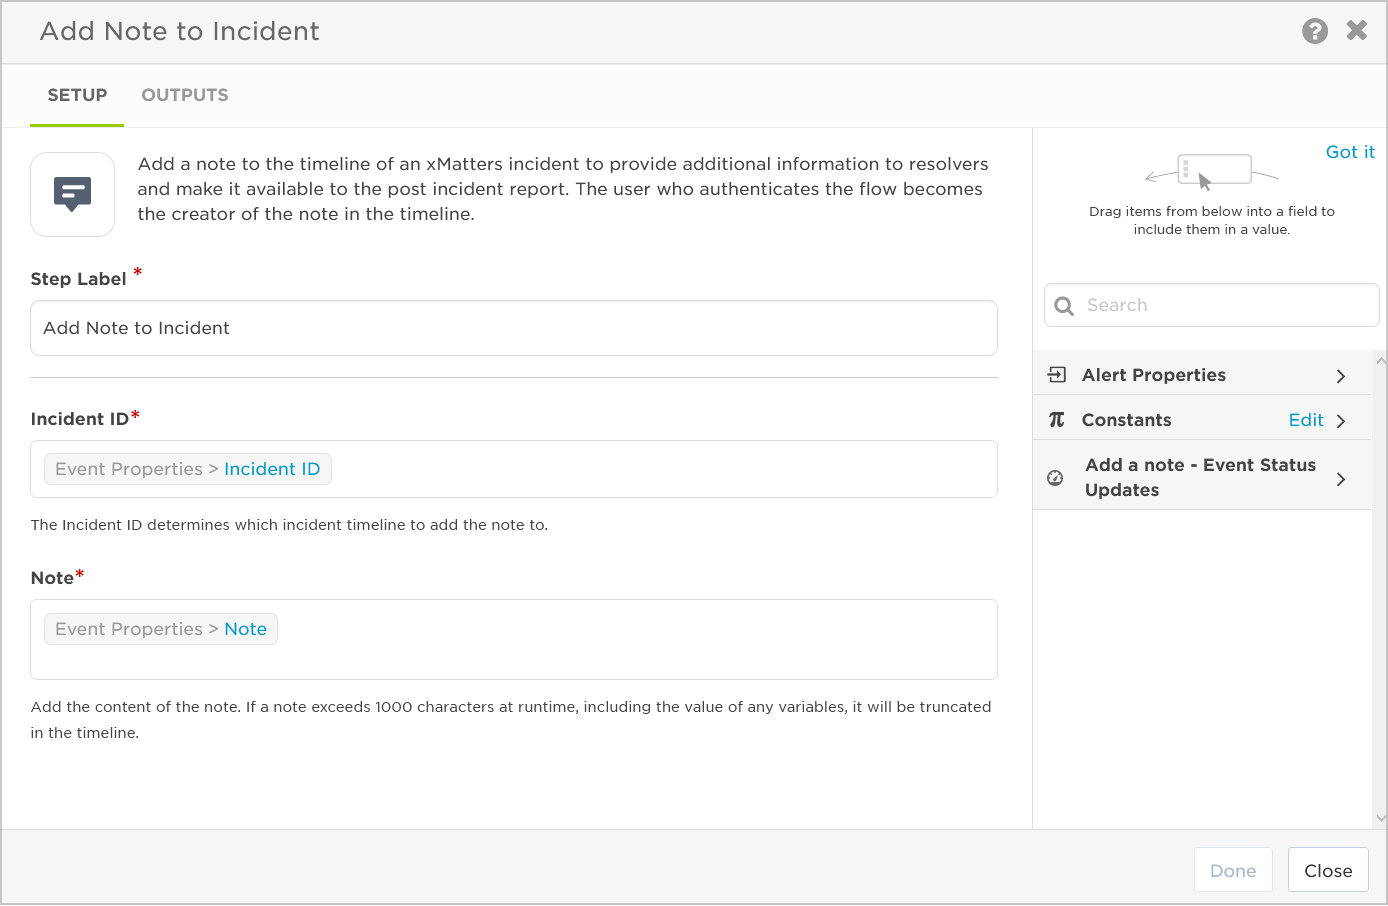Click the Step Label heading
The width and height of the screenshot is (1388, 906).
[x=78, y=279]
